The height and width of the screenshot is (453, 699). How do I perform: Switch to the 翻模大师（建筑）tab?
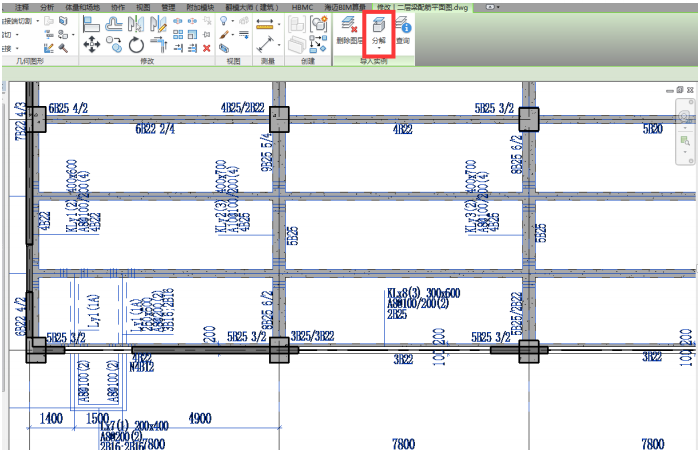pyautogui.click(x=252, y=7)
